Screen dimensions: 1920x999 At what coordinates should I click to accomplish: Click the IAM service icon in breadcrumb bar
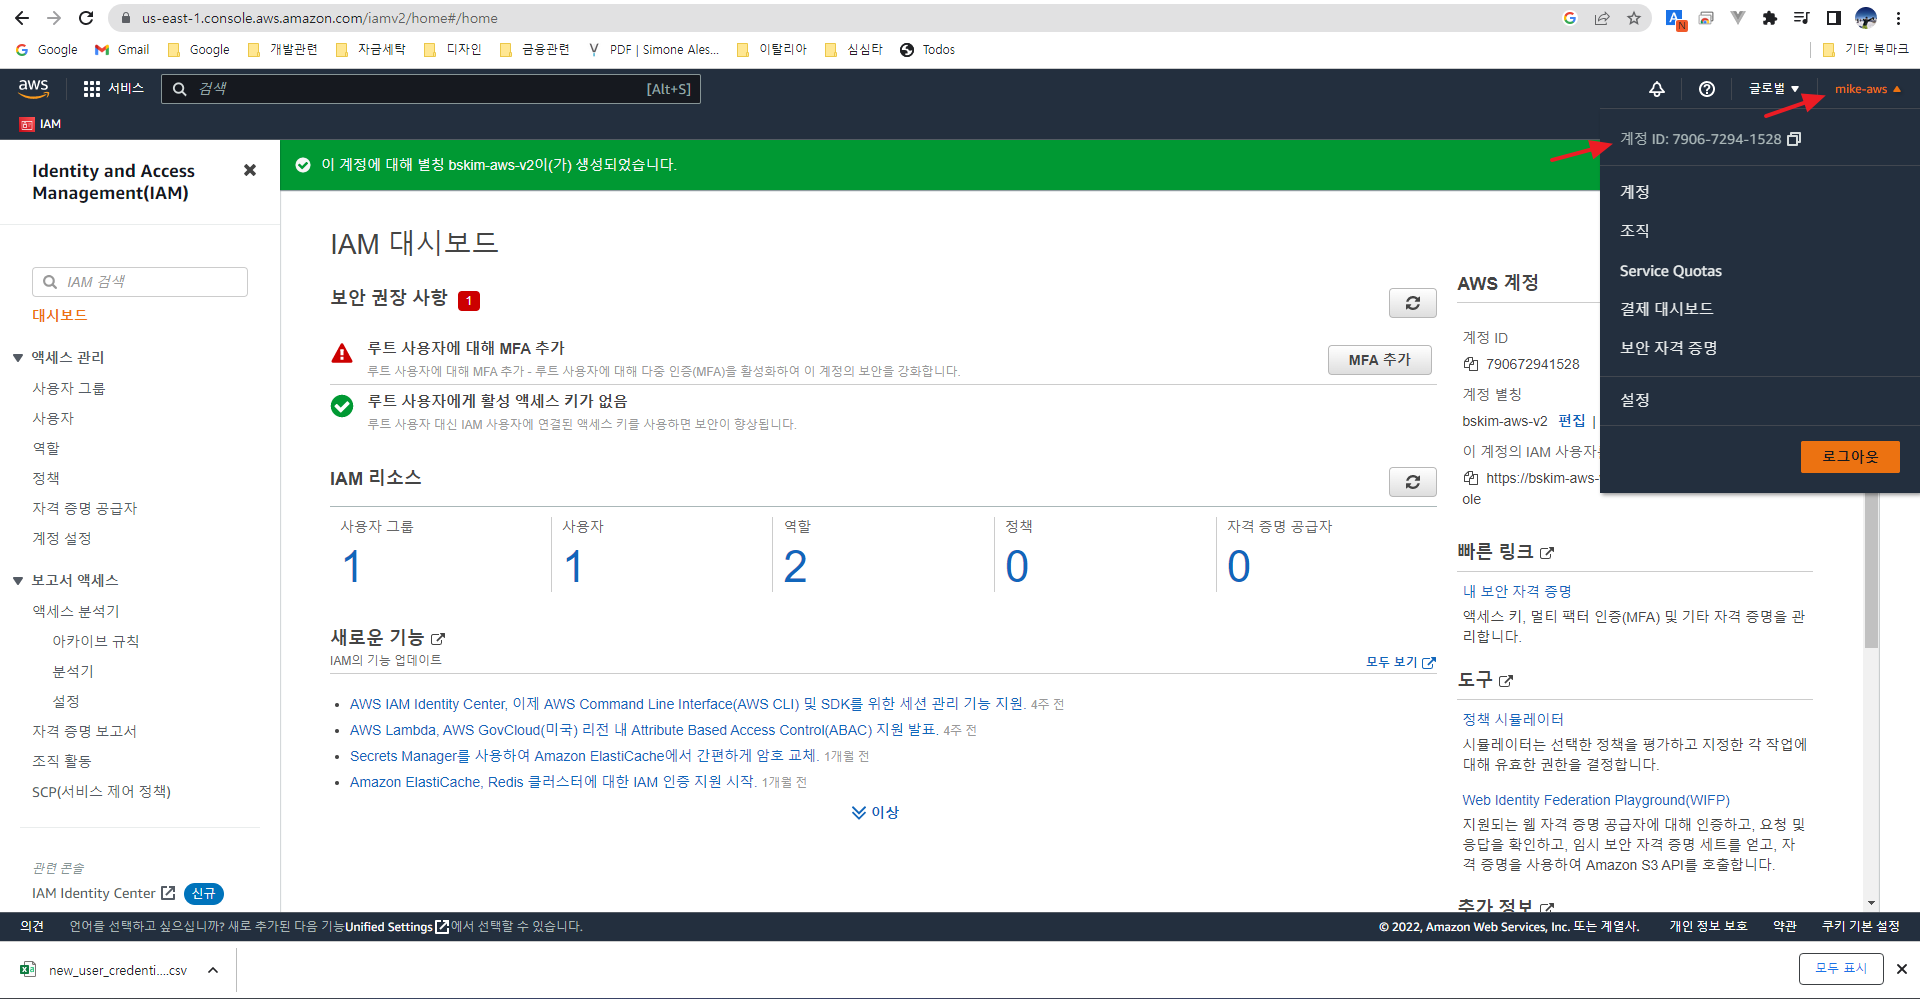(27, 124)
